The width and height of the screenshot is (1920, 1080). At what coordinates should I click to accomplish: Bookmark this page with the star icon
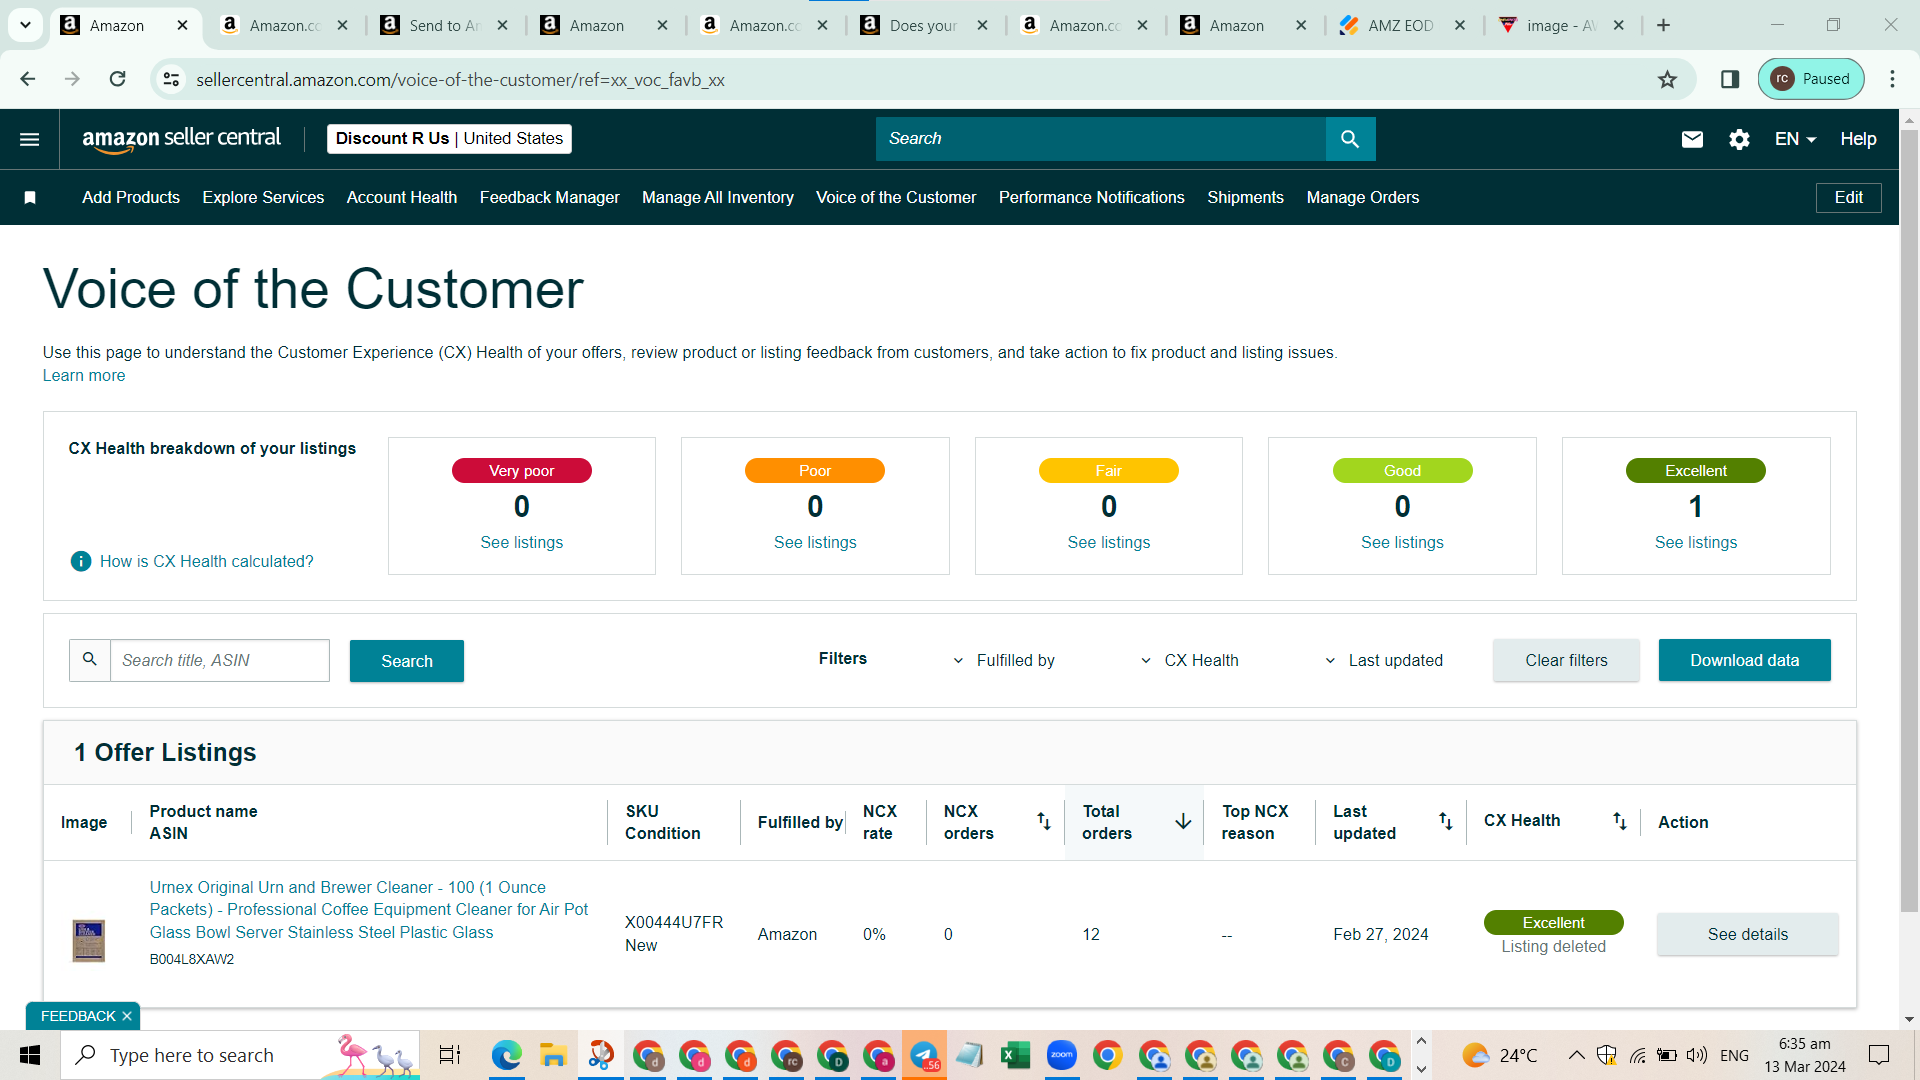[x=1667, y=79]
